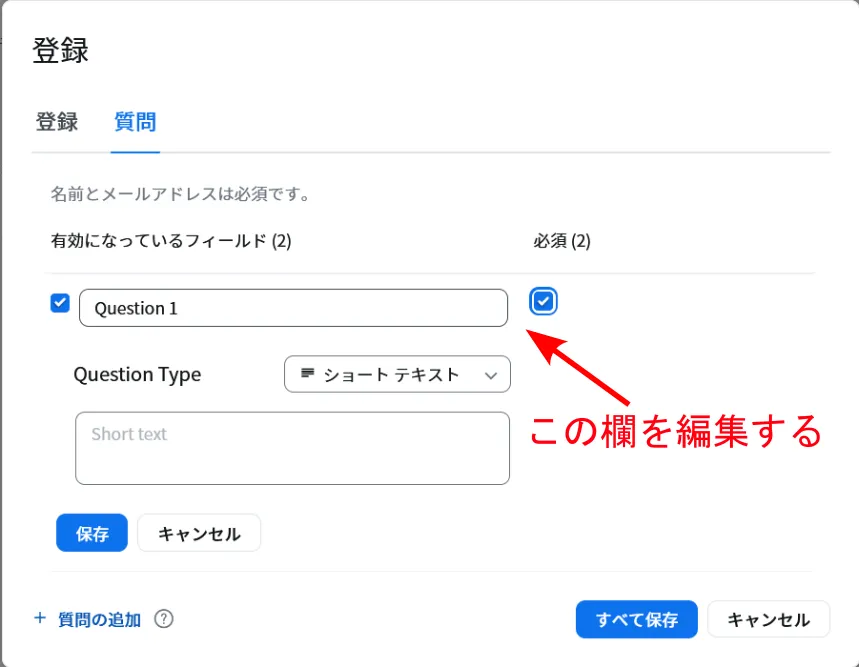
Task: Open the ショート テキスト question type dropdown
Action: [x=397, y=375]
